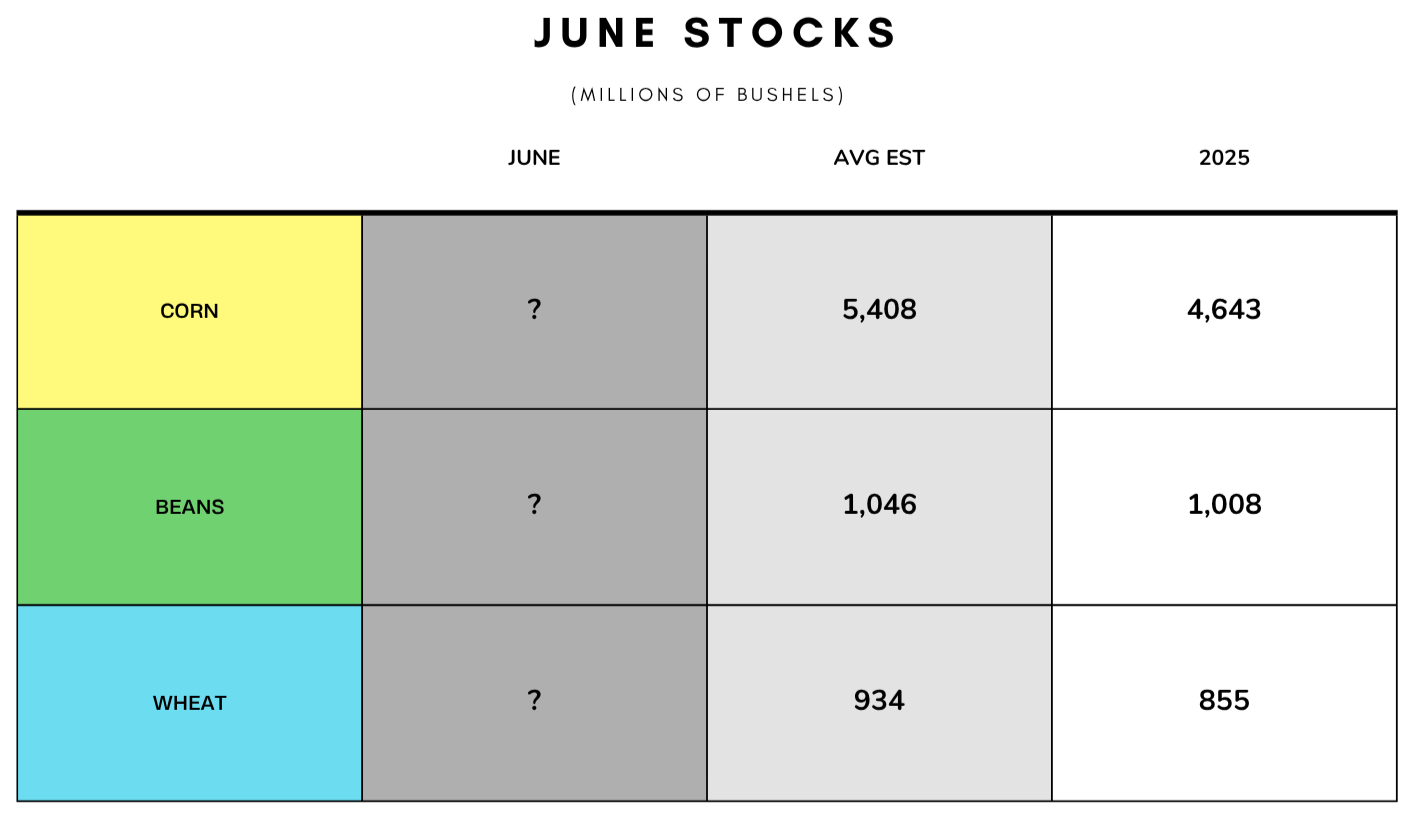Select corn average estimate 5,408
Viewport: 1414px width, 814px height.
879,310
